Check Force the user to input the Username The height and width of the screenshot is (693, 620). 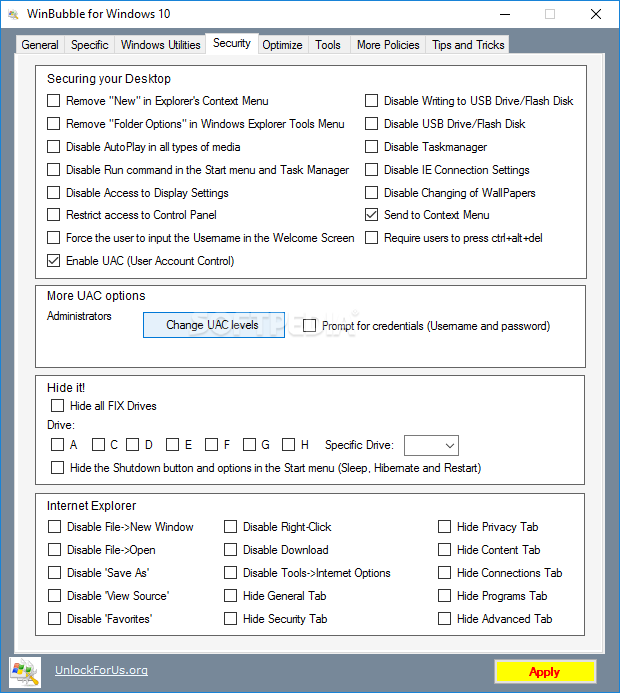click(x=53, y=238)
